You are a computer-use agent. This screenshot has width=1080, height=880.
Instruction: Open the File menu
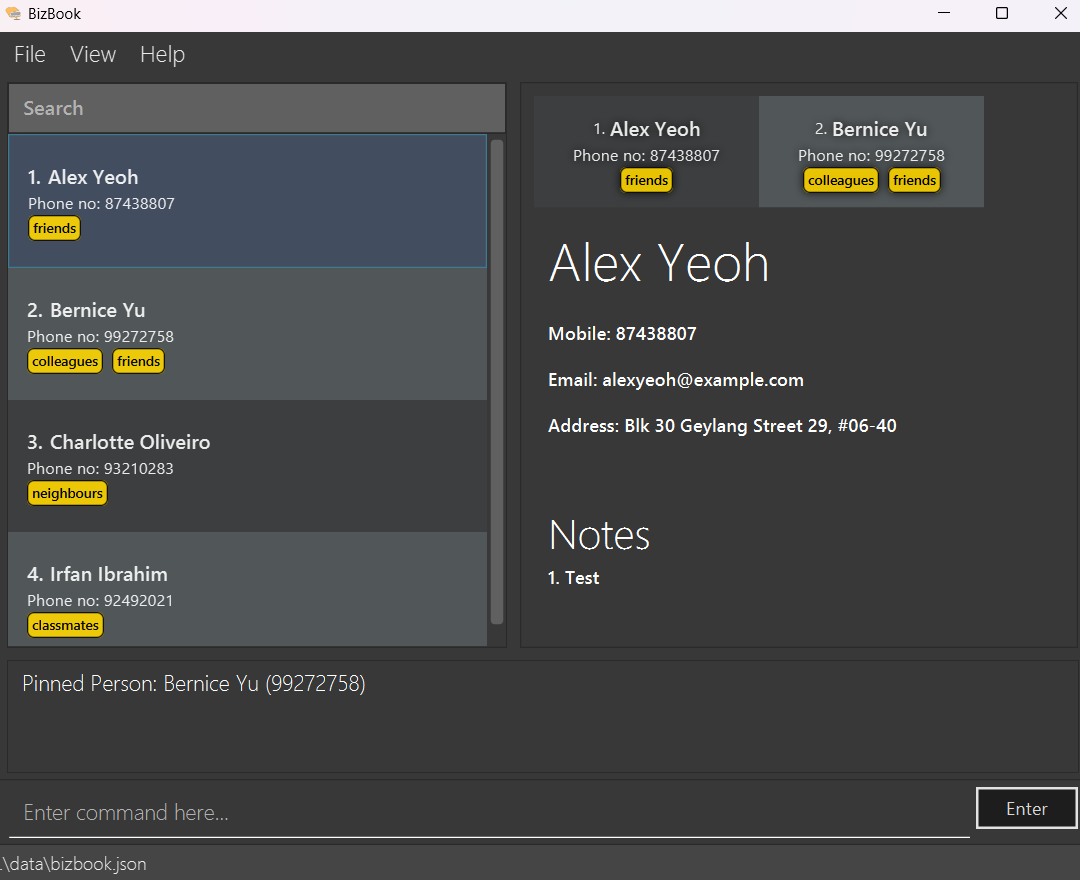(30, 55)
